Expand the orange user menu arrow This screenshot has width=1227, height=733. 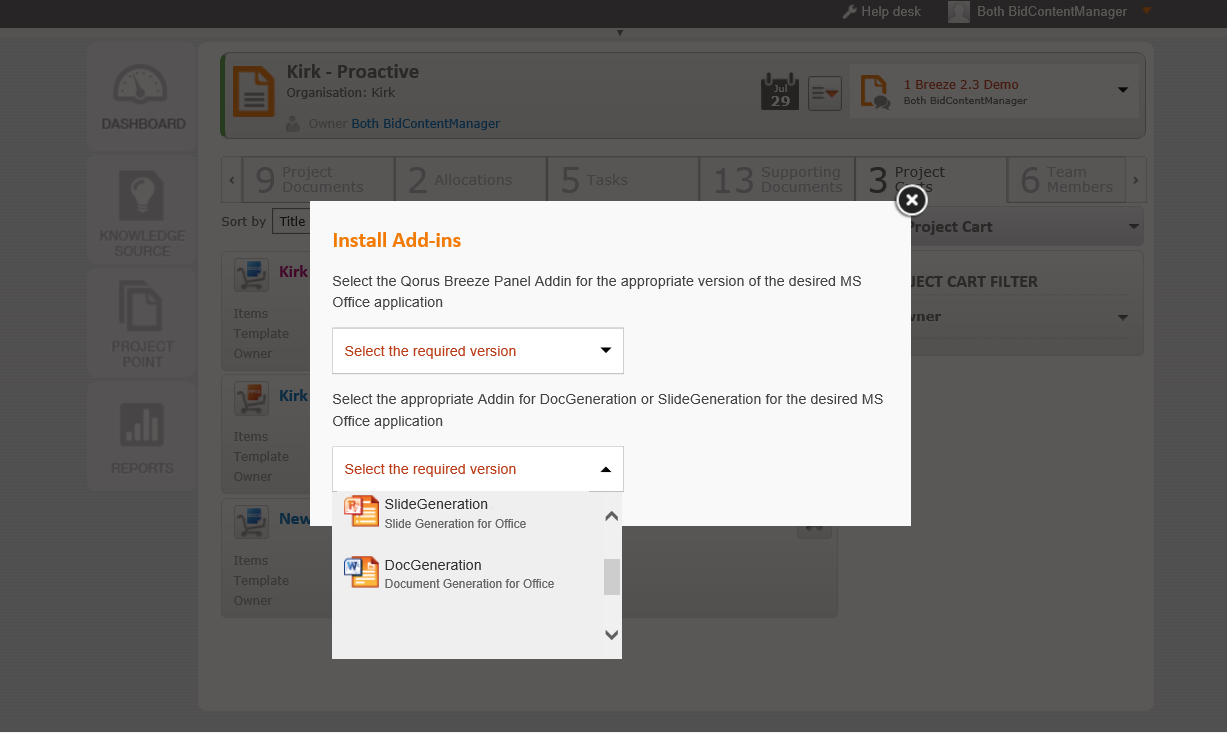click(1147, 11)
